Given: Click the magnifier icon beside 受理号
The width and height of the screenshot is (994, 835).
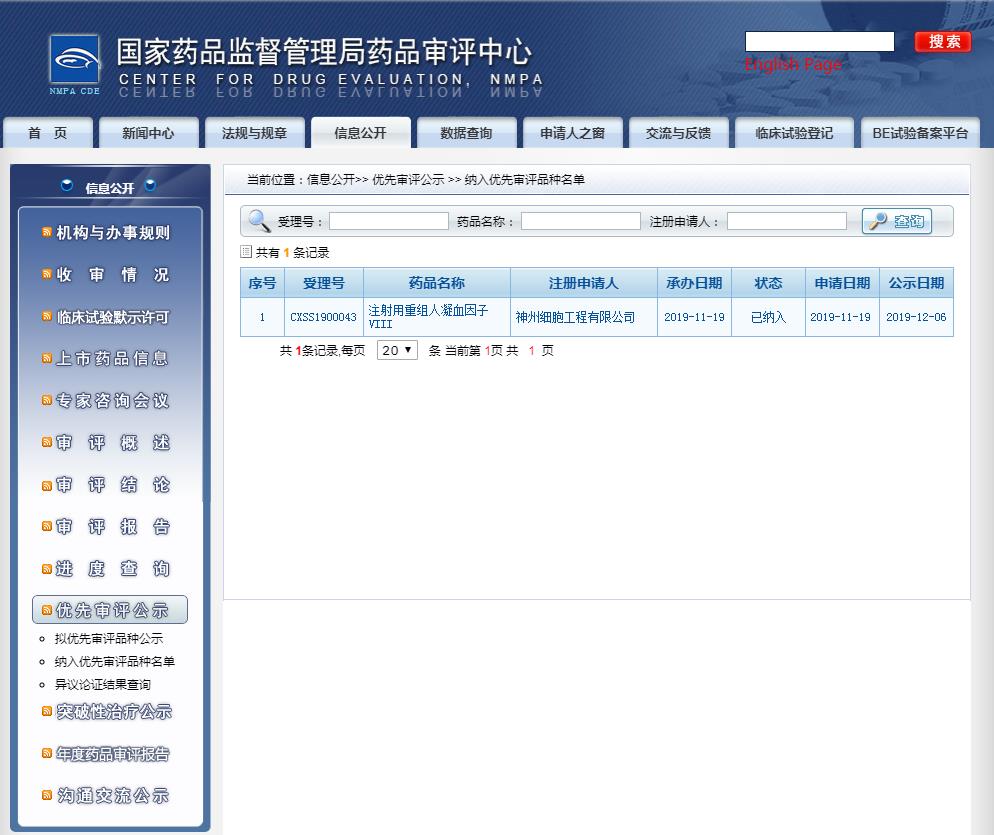Looking at the screenshot, I should (x=259, y=221).
